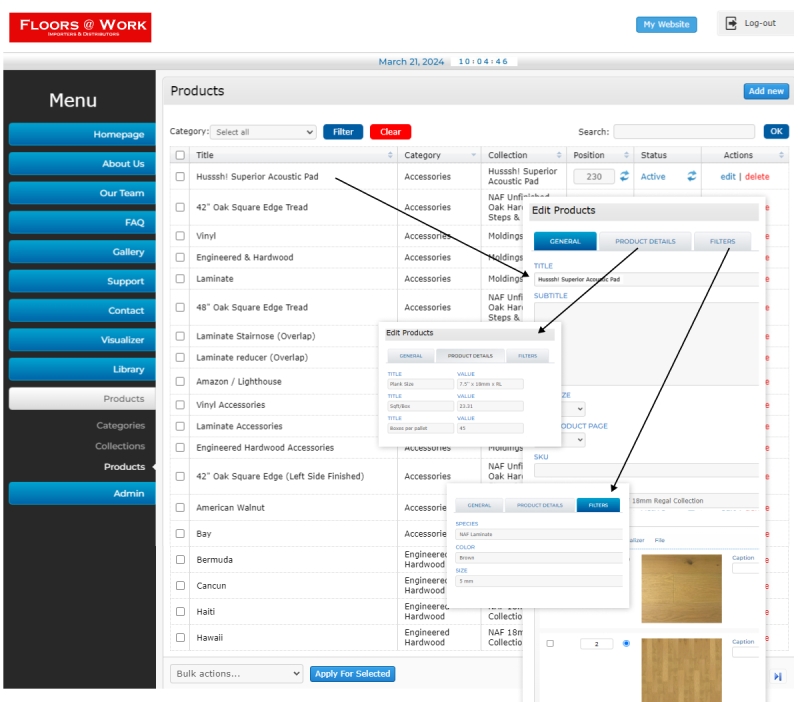Check the Husssh! Superior Acoustic Pad row checkbox

[180, 177]
